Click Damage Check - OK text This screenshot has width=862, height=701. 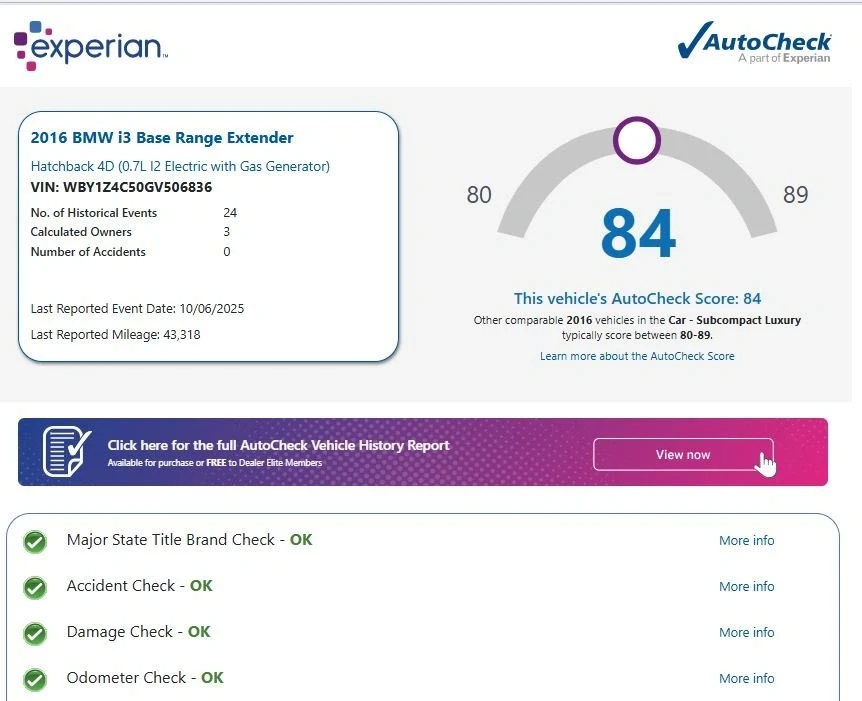pos(138,632)
